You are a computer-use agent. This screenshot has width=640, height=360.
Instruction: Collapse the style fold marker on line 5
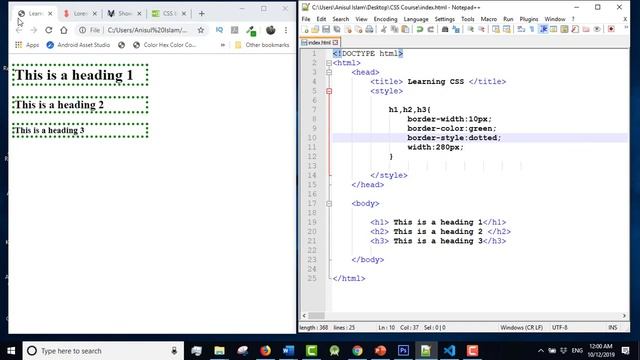click(x=329, y=91)
